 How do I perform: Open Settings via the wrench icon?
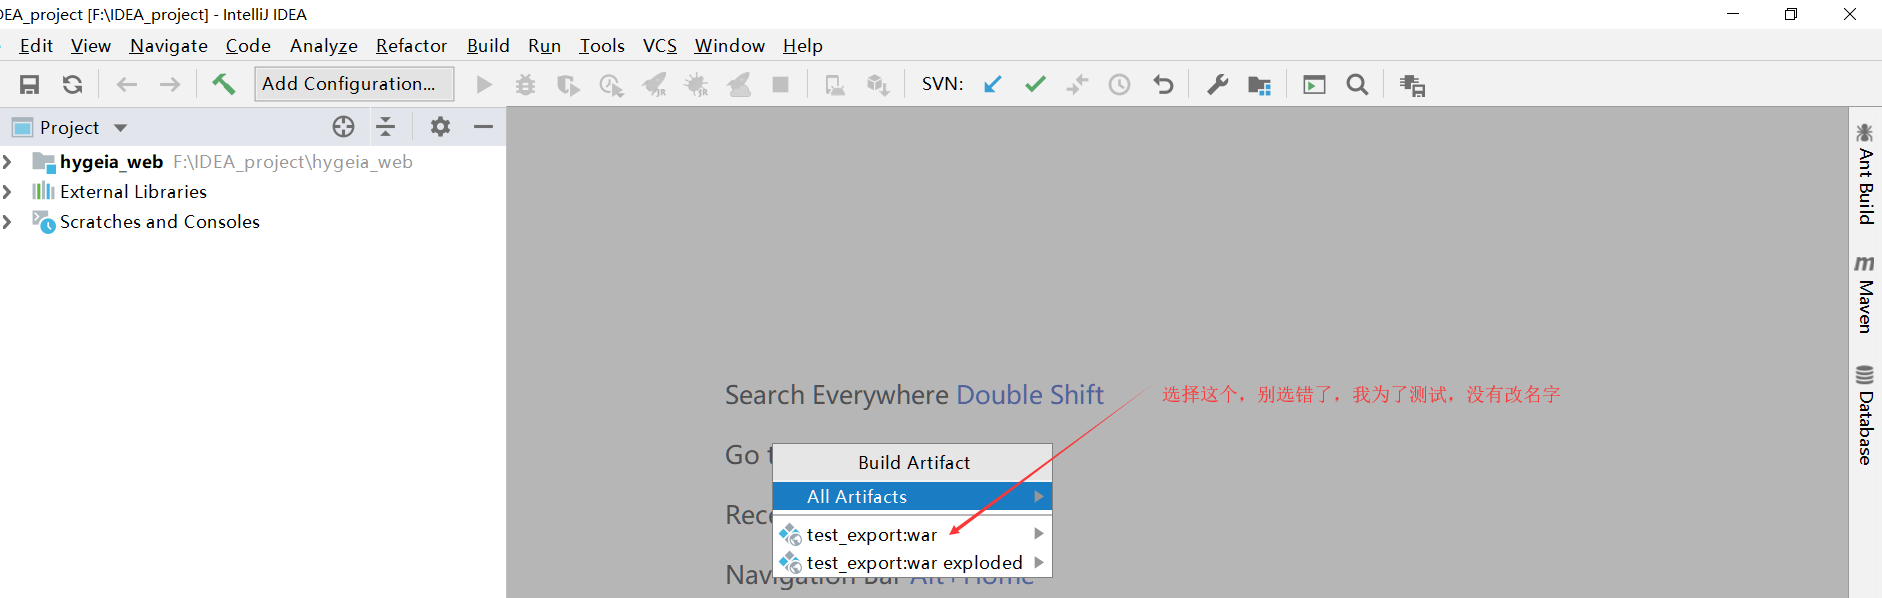coord(1217,85)
